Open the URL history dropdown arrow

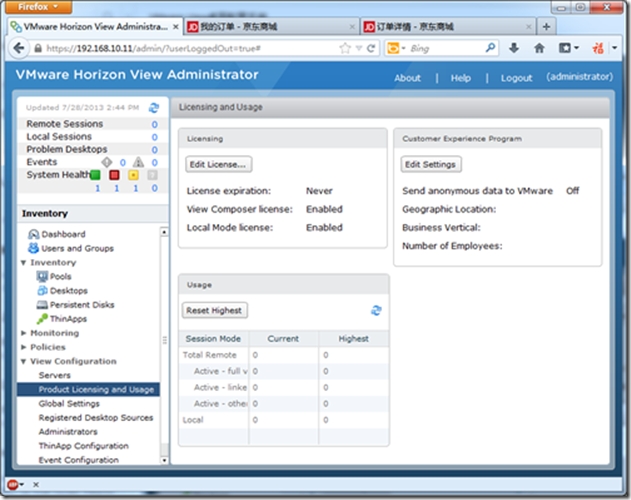point(359,48)
